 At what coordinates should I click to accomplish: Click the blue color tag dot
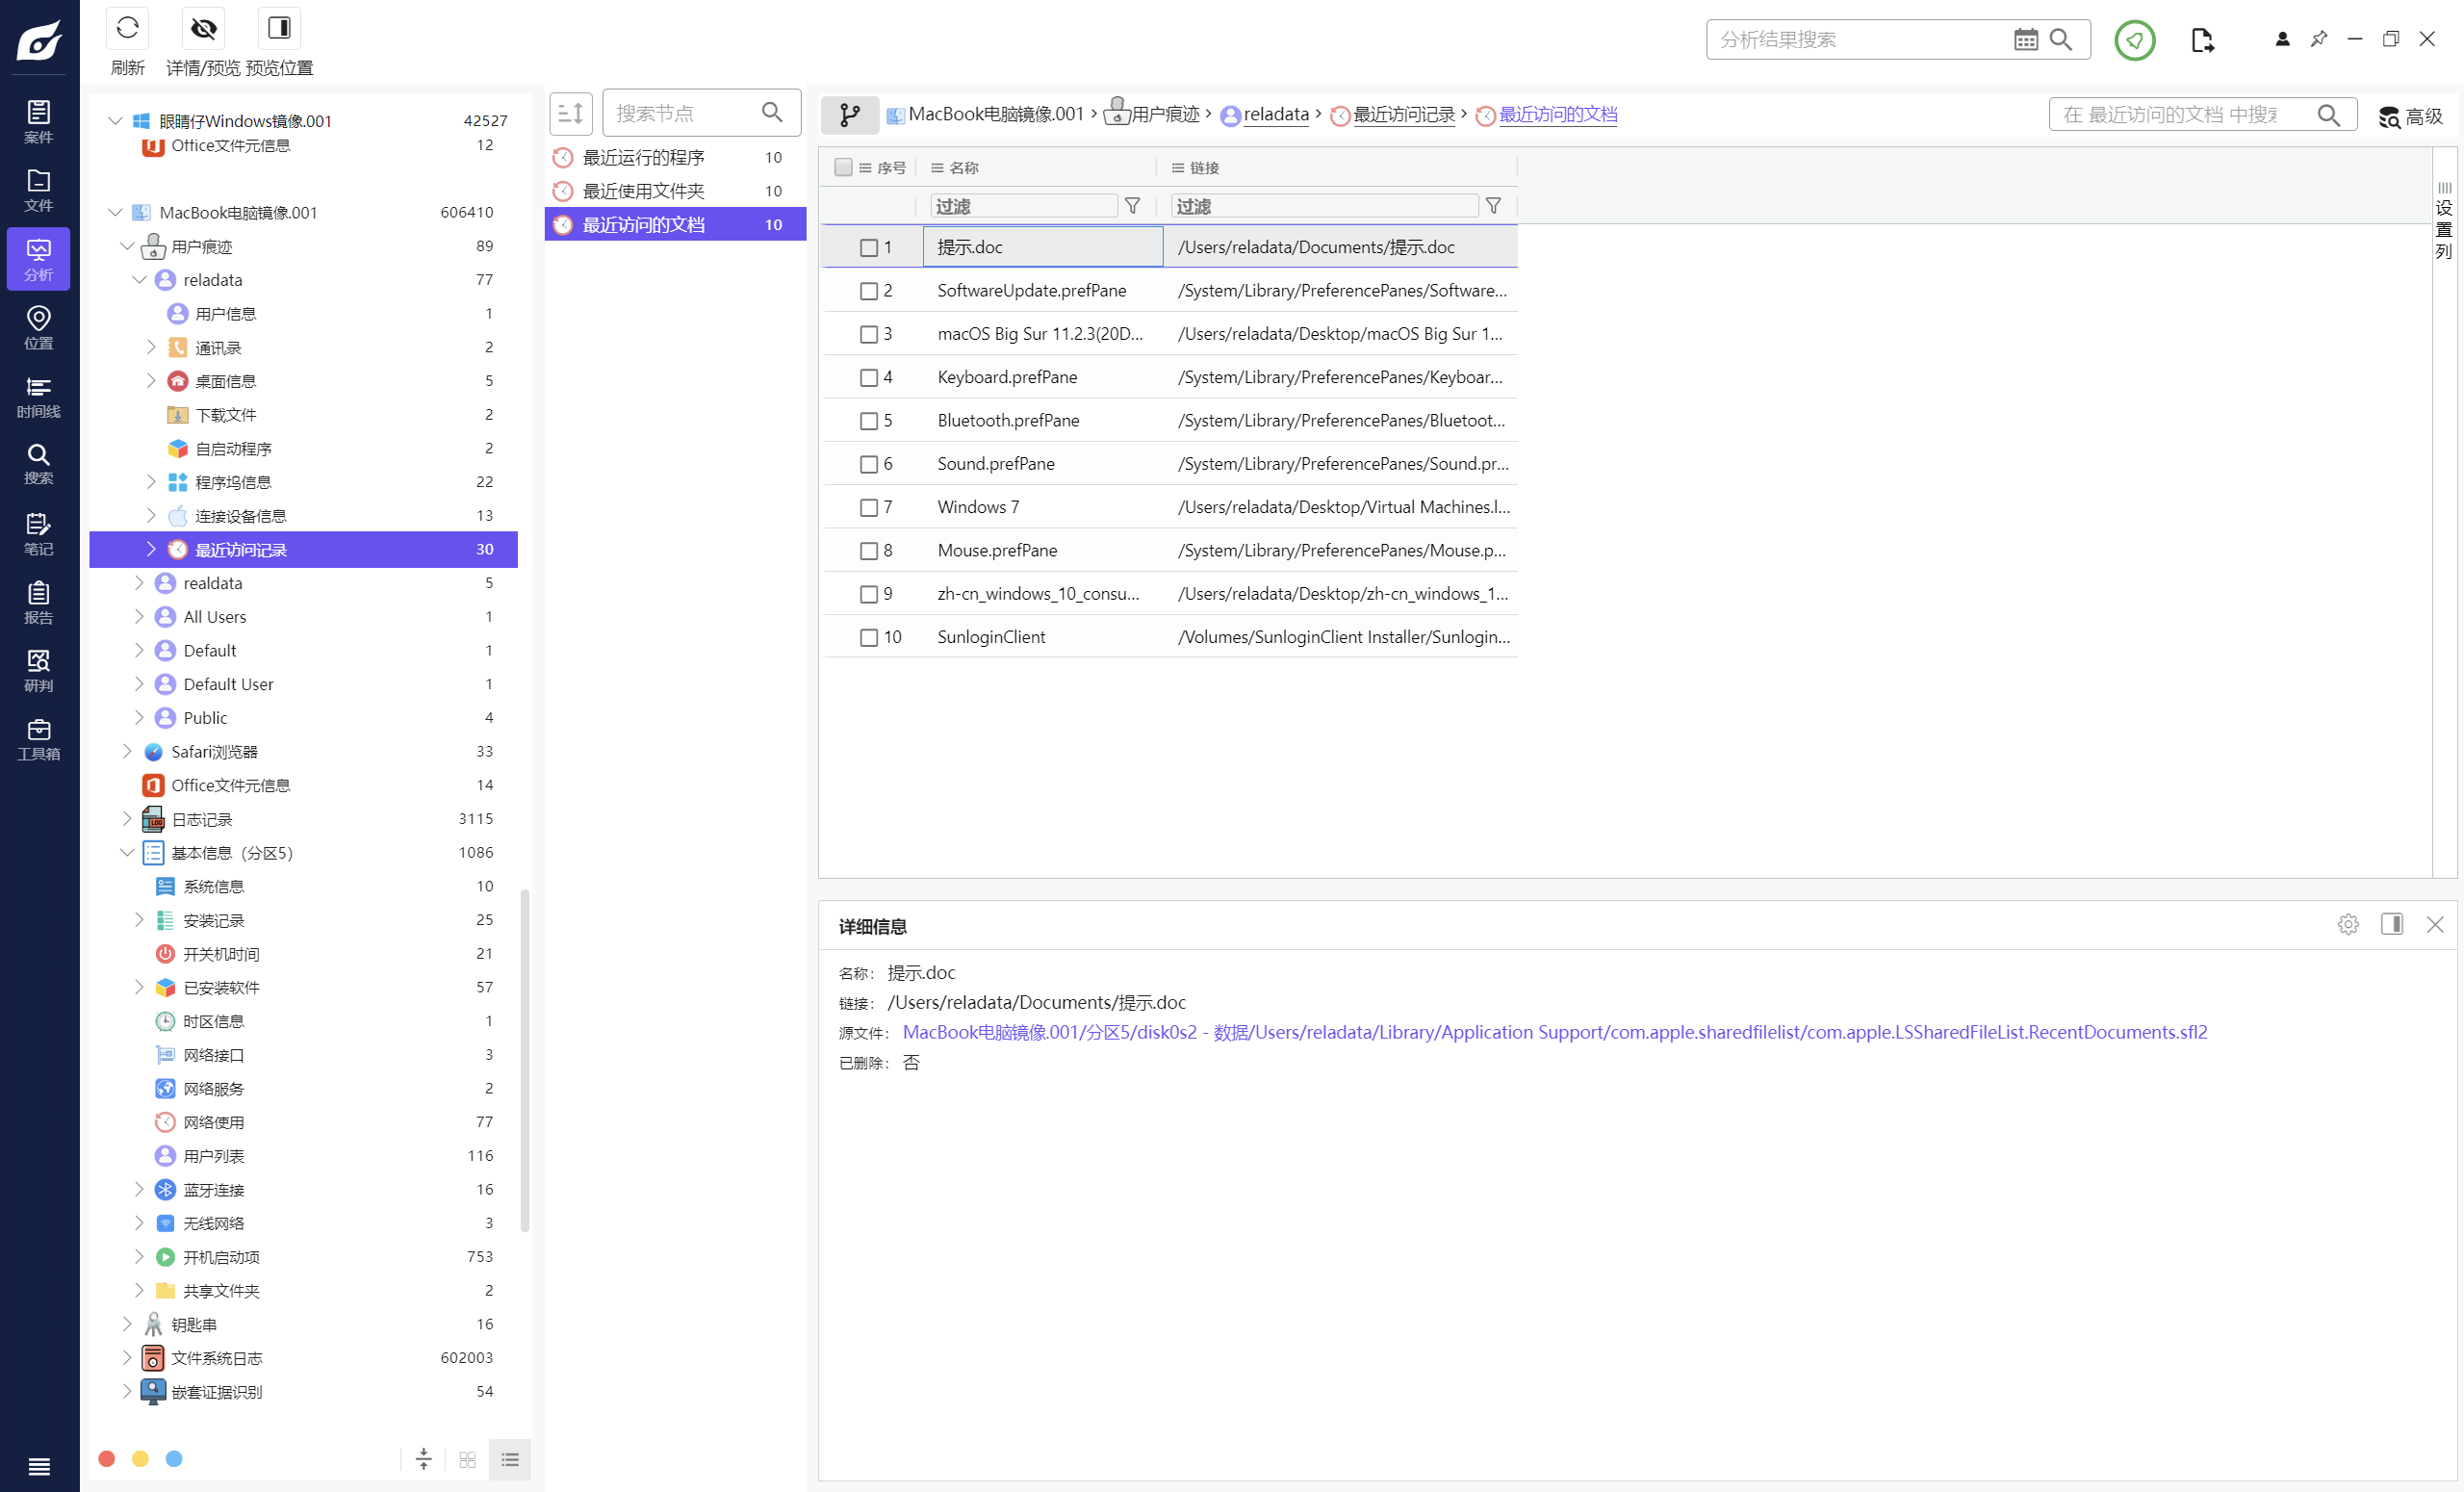coord(174,1459)
